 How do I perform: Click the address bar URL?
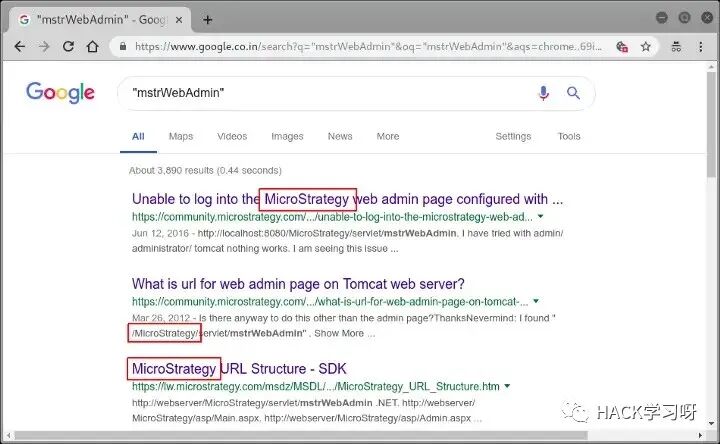[x=367, y=46]
